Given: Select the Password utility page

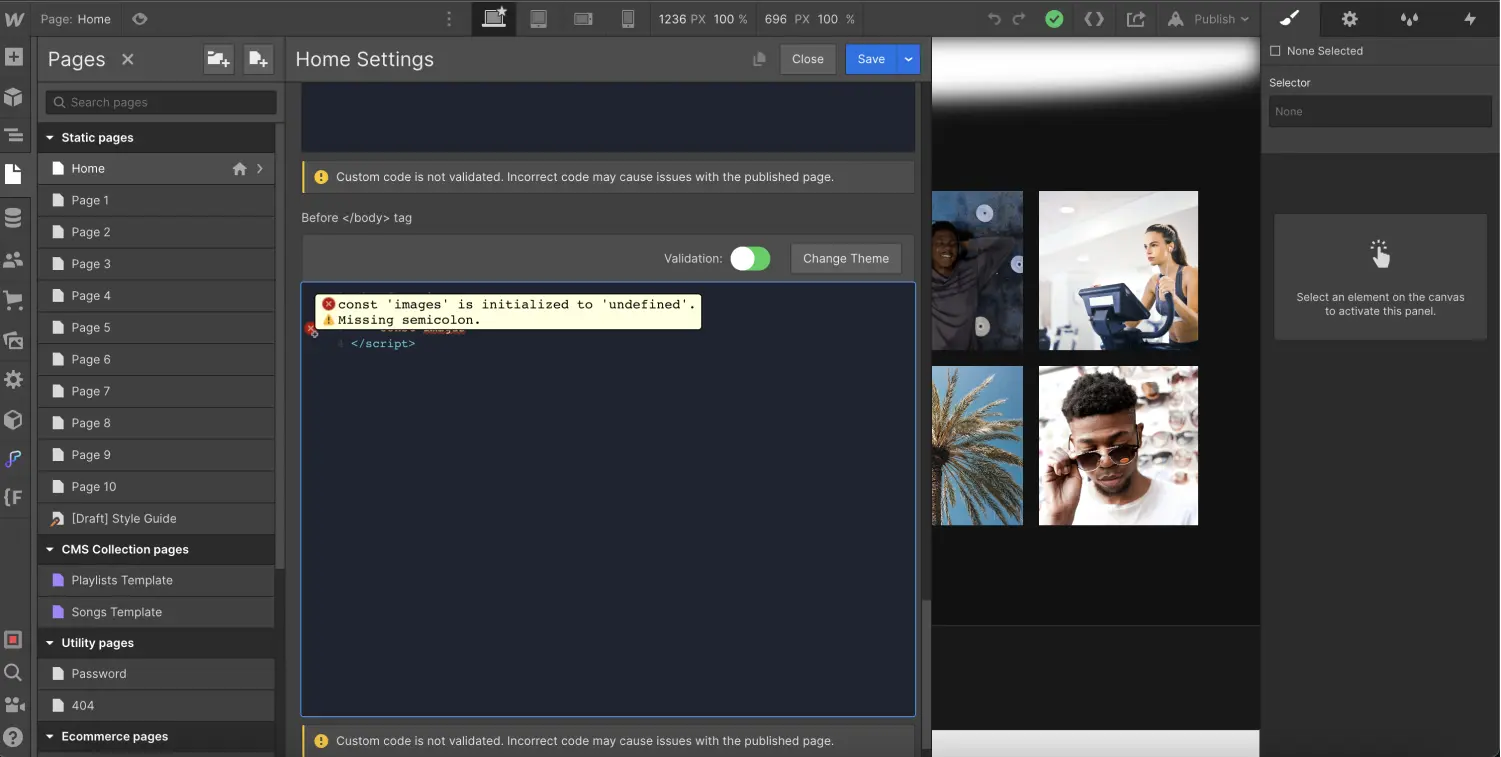Looking at the screenshot, I should (156, 674).
